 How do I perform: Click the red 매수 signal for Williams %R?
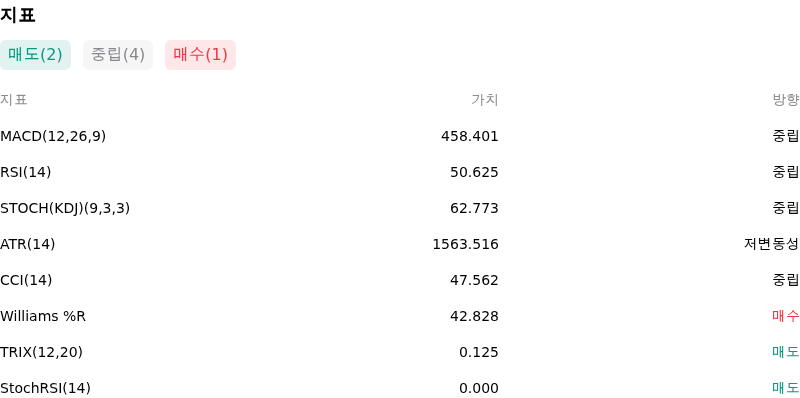786,316
